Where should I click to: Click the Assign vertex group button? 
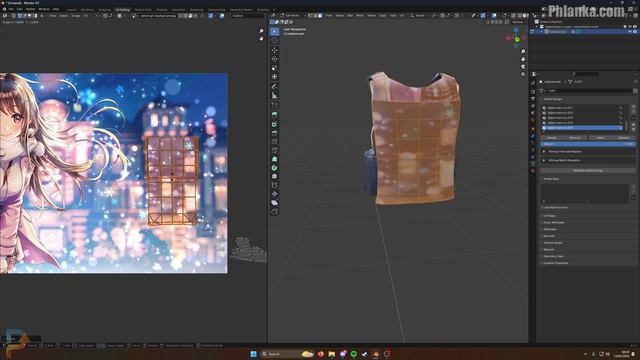551,138
